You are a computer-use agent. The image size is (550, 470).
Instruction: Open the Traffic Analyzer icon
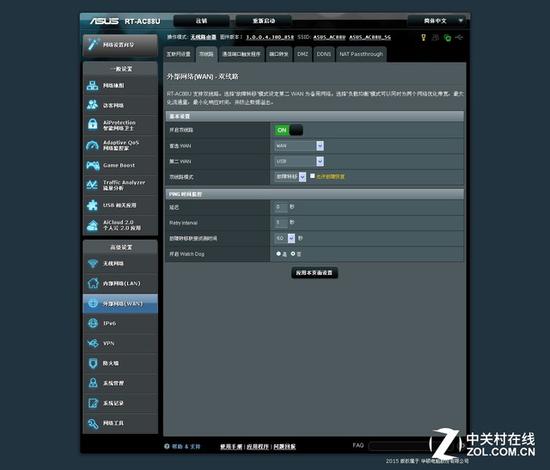(x=92, y=185)
